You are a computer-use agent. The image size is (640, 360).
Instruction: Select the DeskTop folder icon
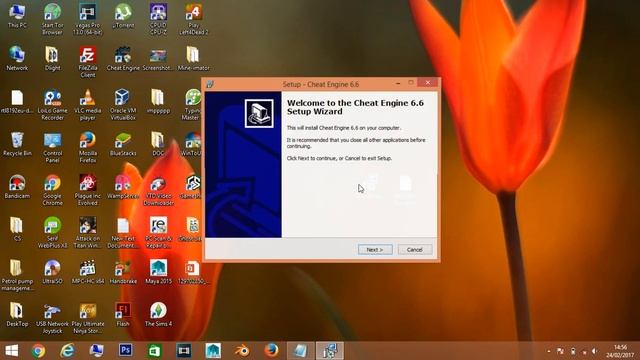(x=17, y=314)
